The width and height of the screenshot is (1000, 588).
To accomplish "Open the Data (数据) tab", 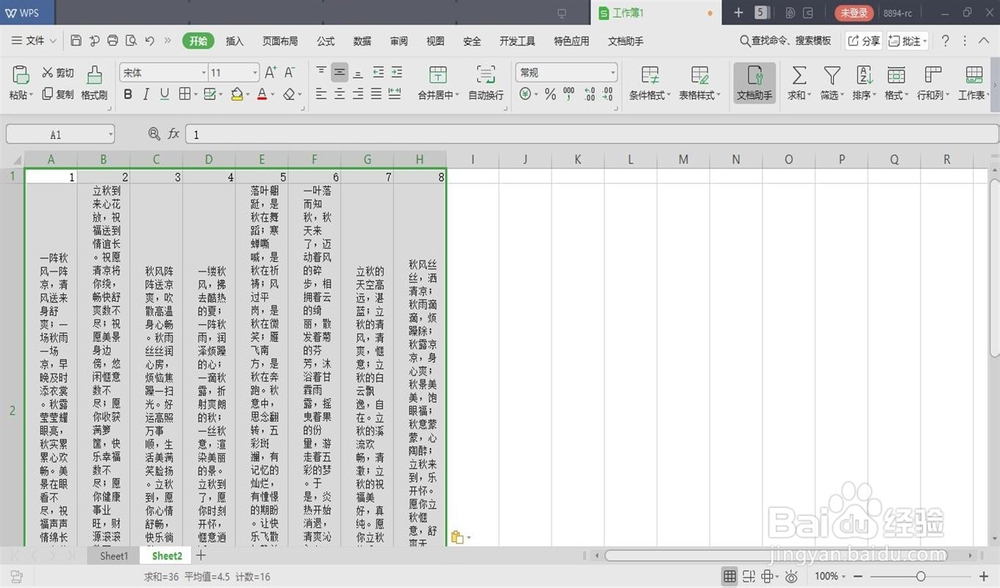I will [362, 41].
